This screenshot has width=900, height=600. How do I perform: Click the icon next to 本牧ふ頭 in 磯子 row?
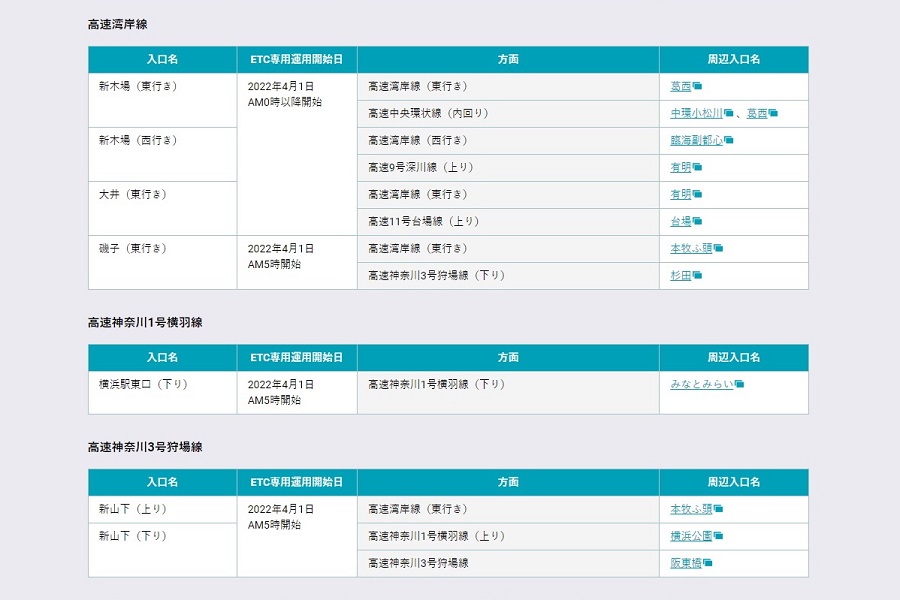(x=718, y=247)
